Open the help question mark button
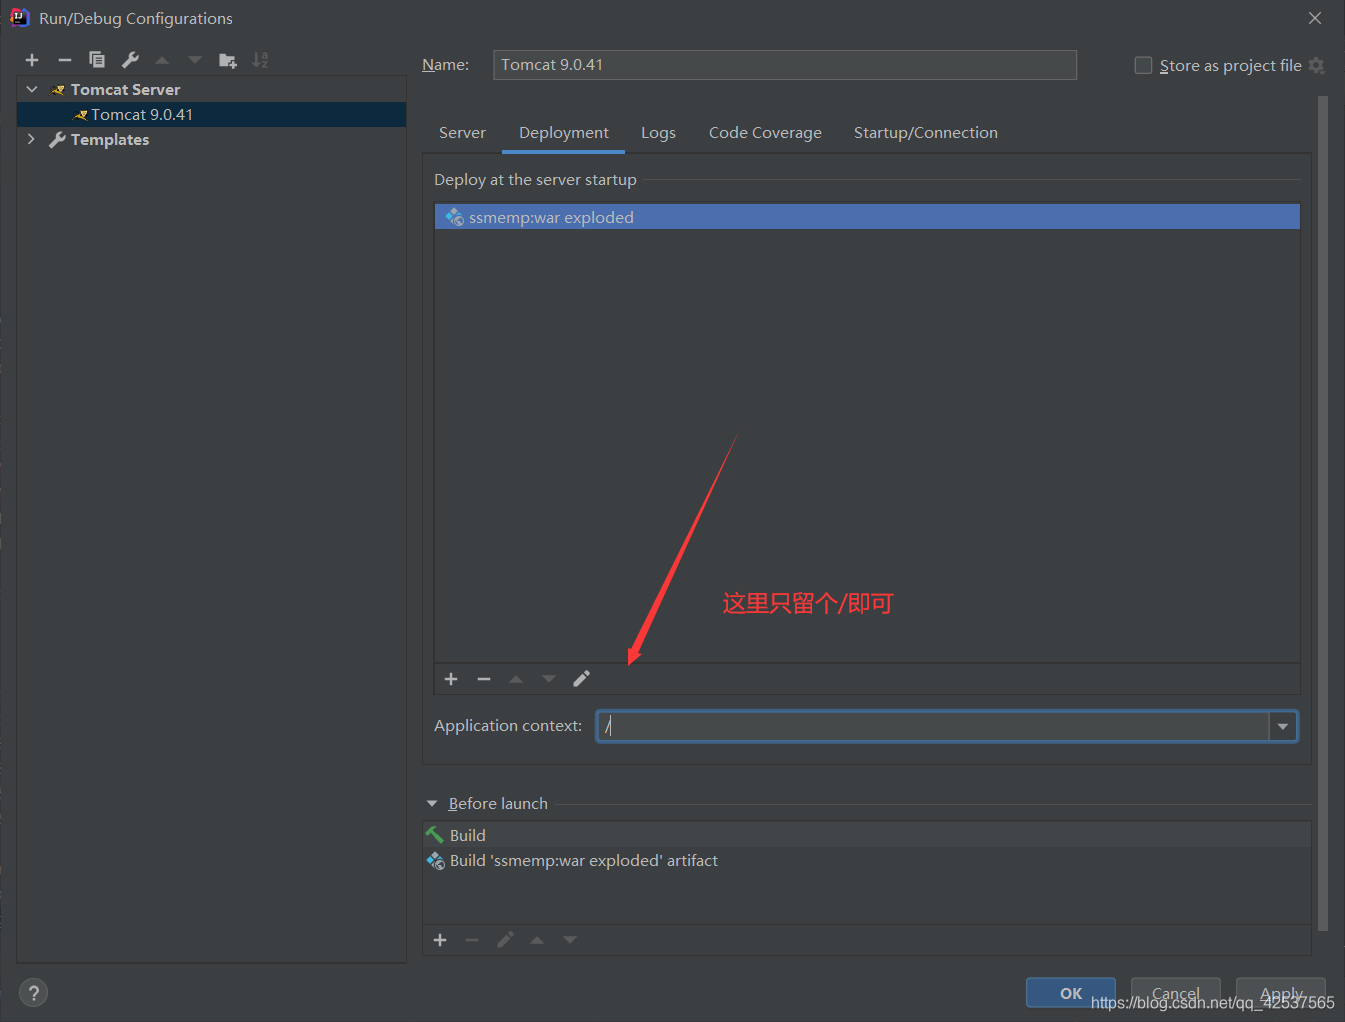The height and width of the screenshot is (1022, 1345). [x=33, y=992]
